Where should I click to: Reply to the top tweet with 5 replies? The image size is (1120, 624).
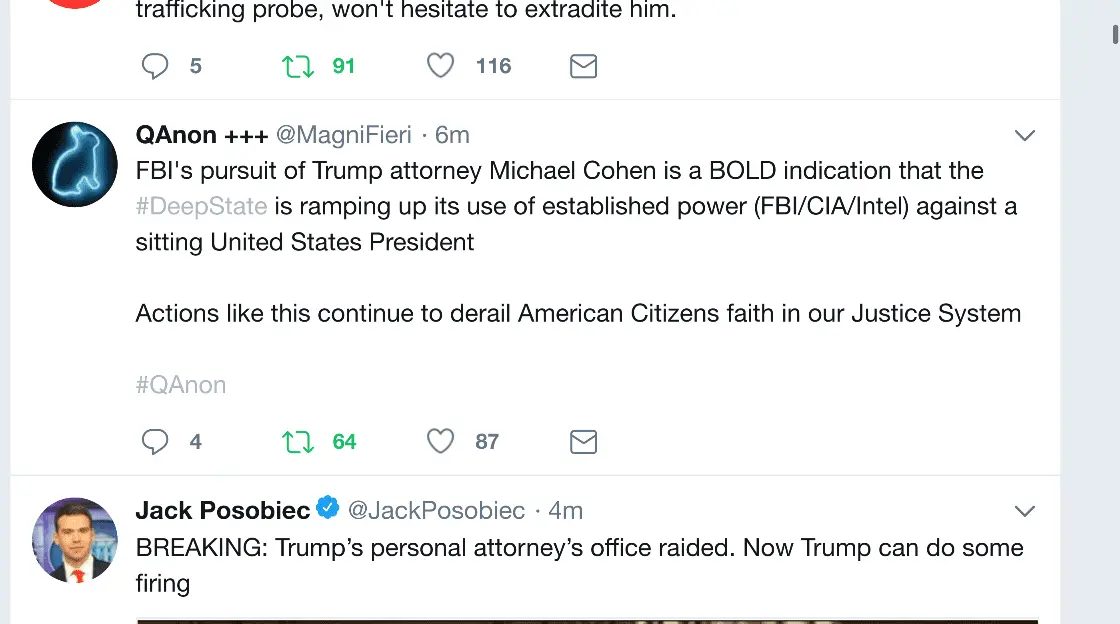pyautogui.click(x=155, y=66)
